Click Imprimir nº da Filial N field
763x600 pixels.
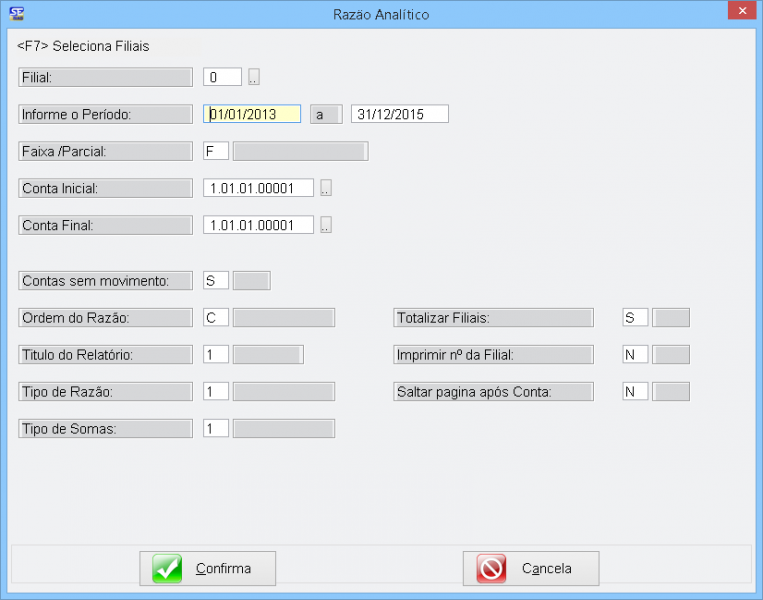[635, 355]
